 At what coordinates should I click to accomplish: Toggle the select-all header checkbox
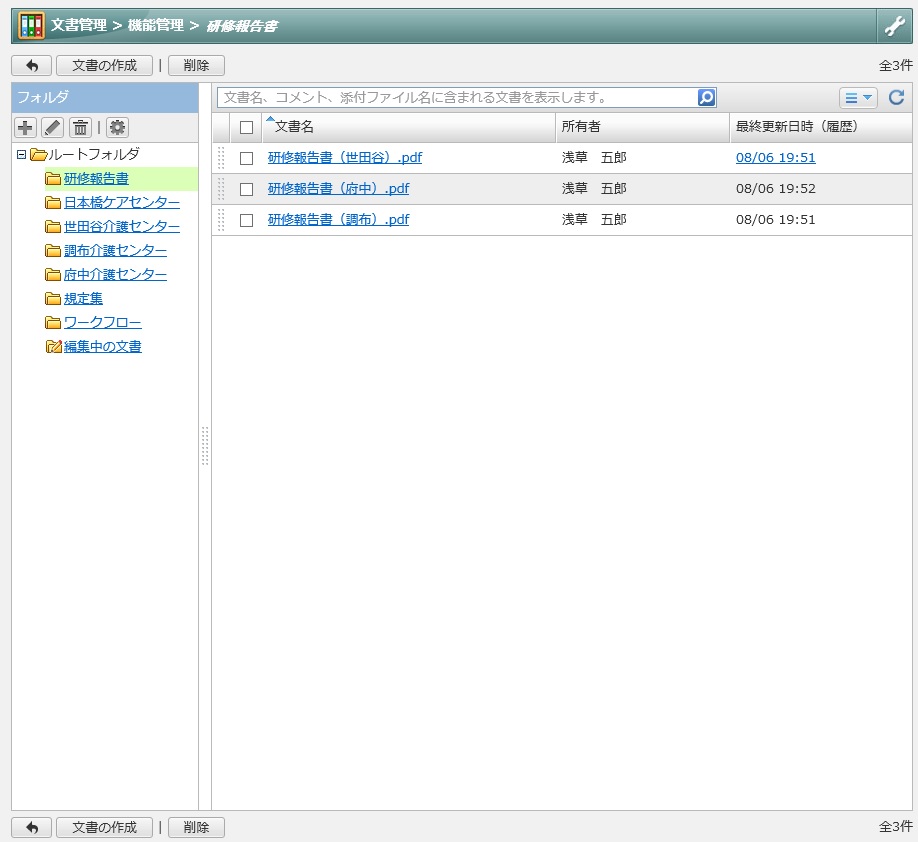[246, 127]
